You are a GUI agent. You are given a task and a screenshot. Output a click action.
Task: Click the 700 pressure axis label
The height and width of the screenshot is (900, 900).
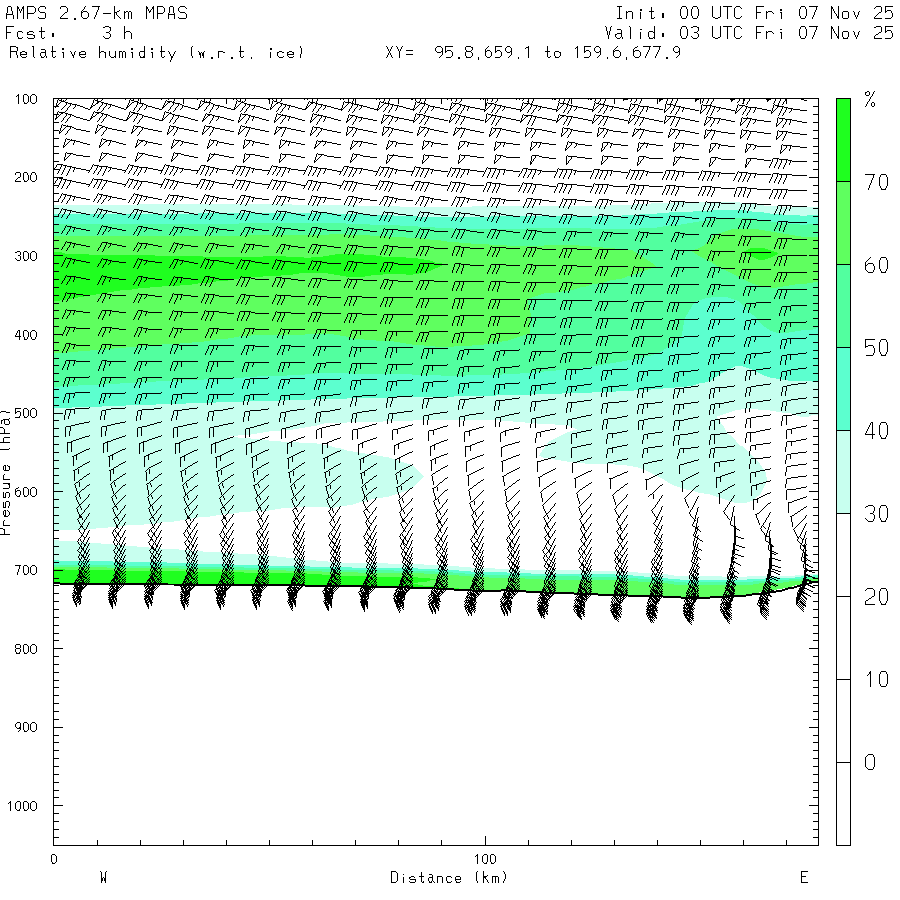point(26,570)
